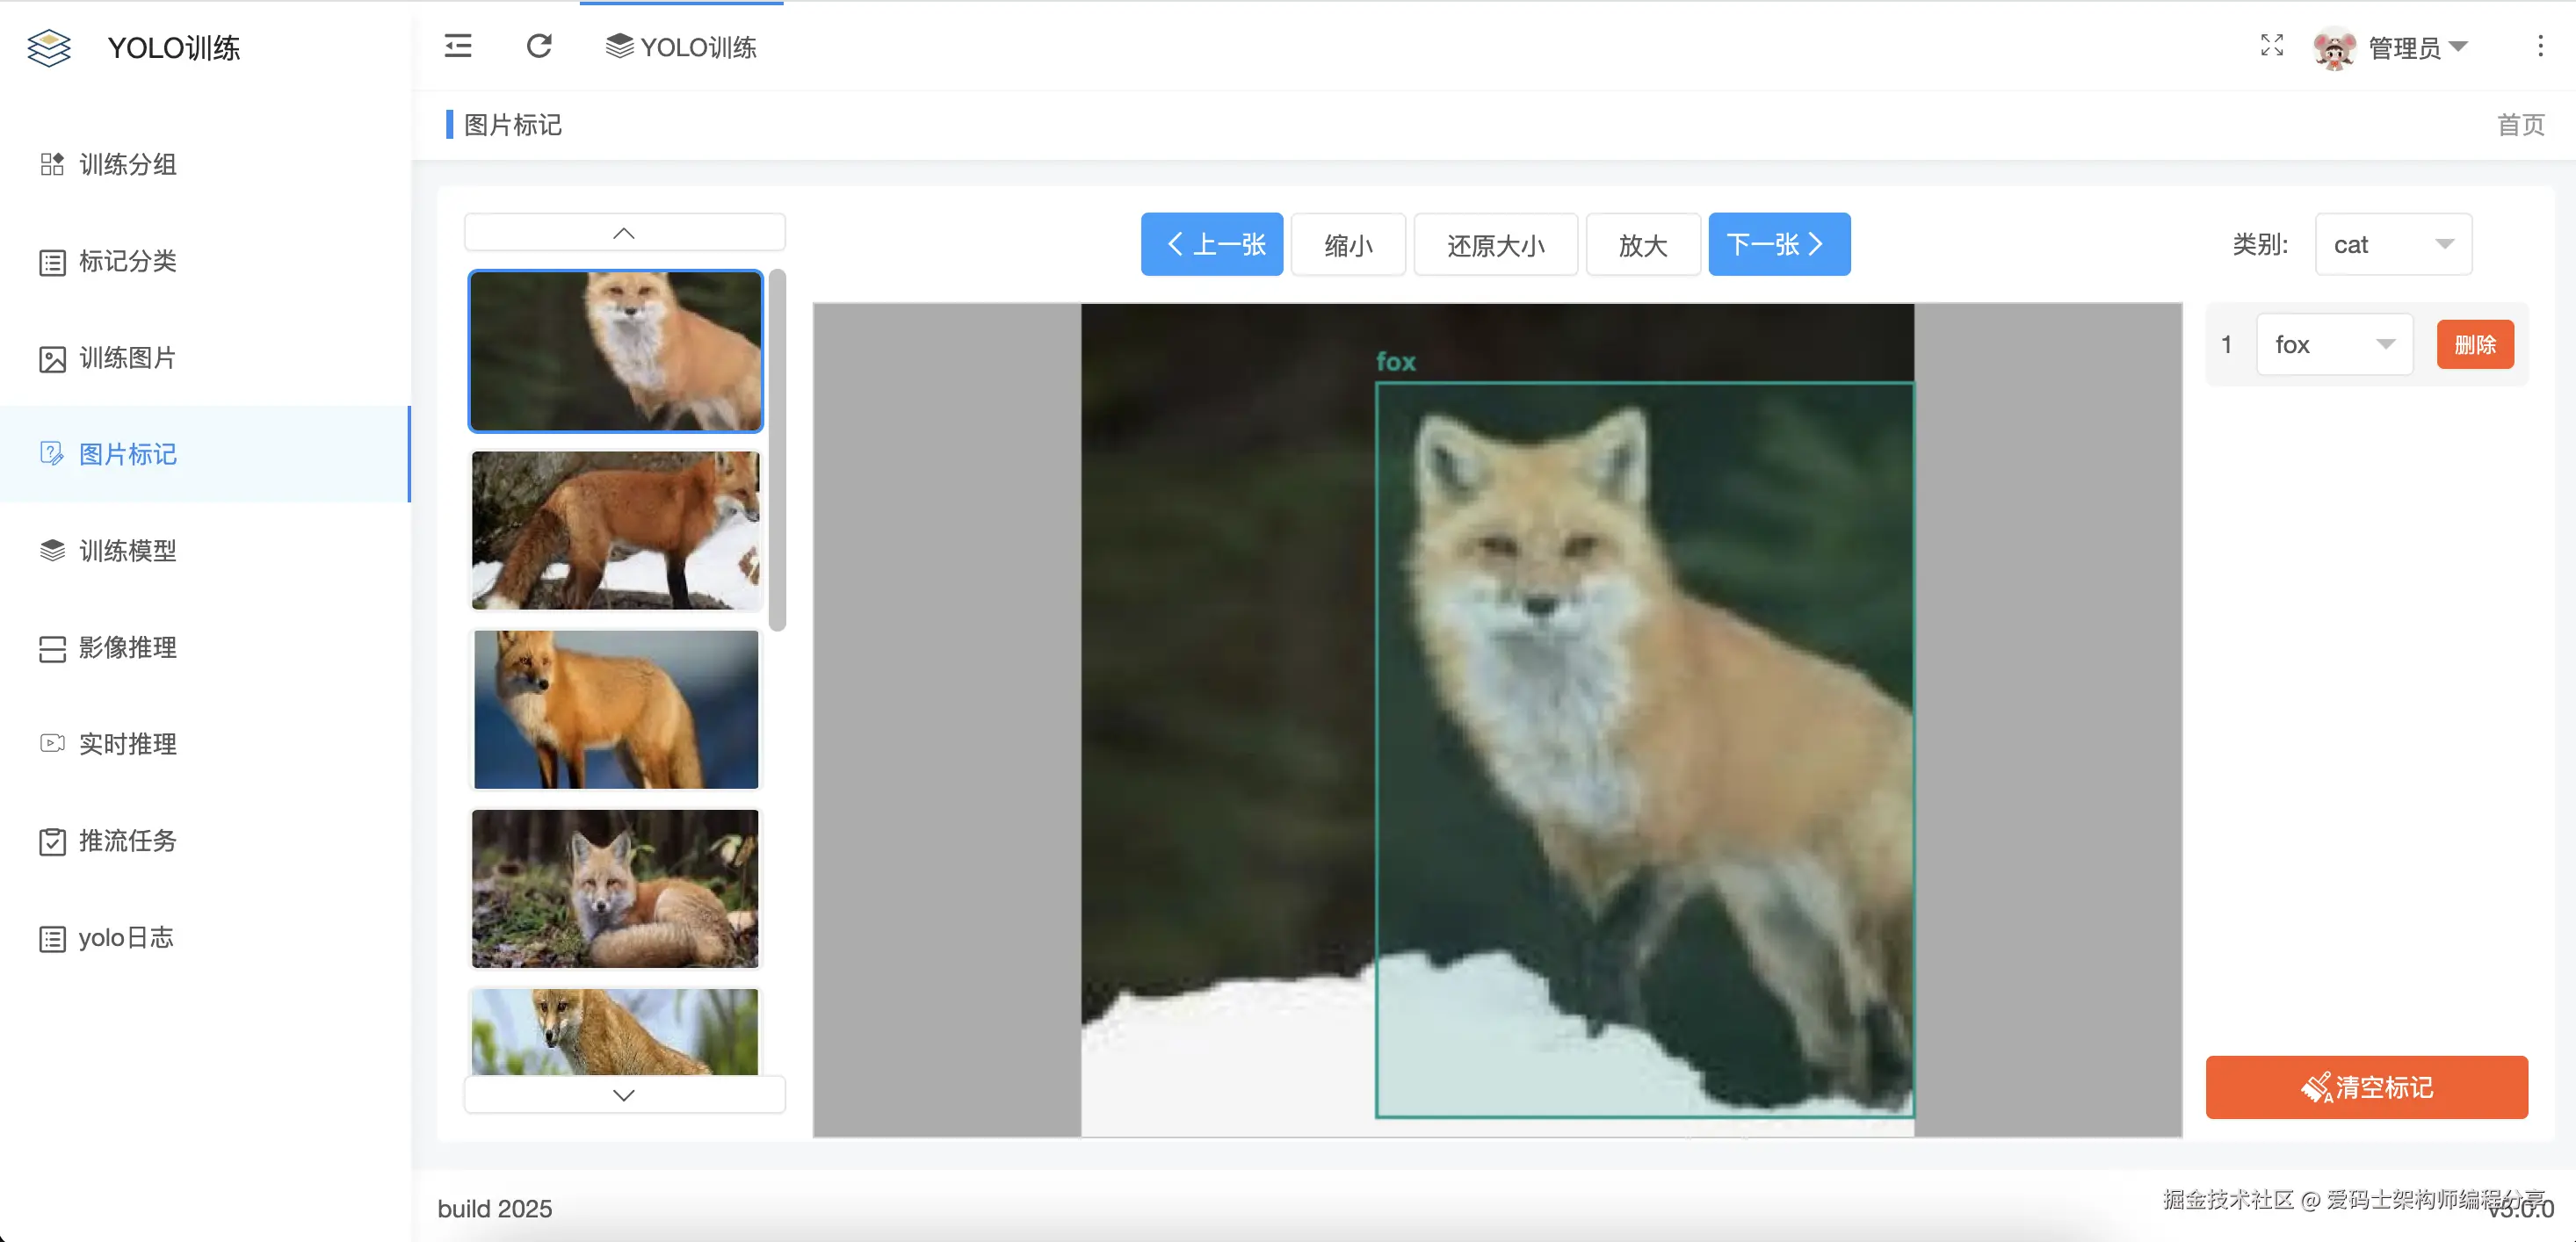Viewport: 2576px width, 1242px height.
Task: Click the refresh page icon
Action: pyautogui.click(x=539, y=46)
